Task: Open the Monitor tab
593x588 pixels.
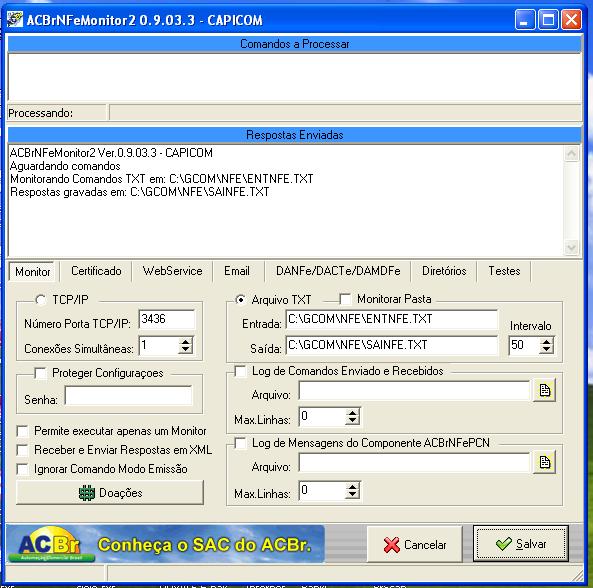Action: click(x=32, y=272)
